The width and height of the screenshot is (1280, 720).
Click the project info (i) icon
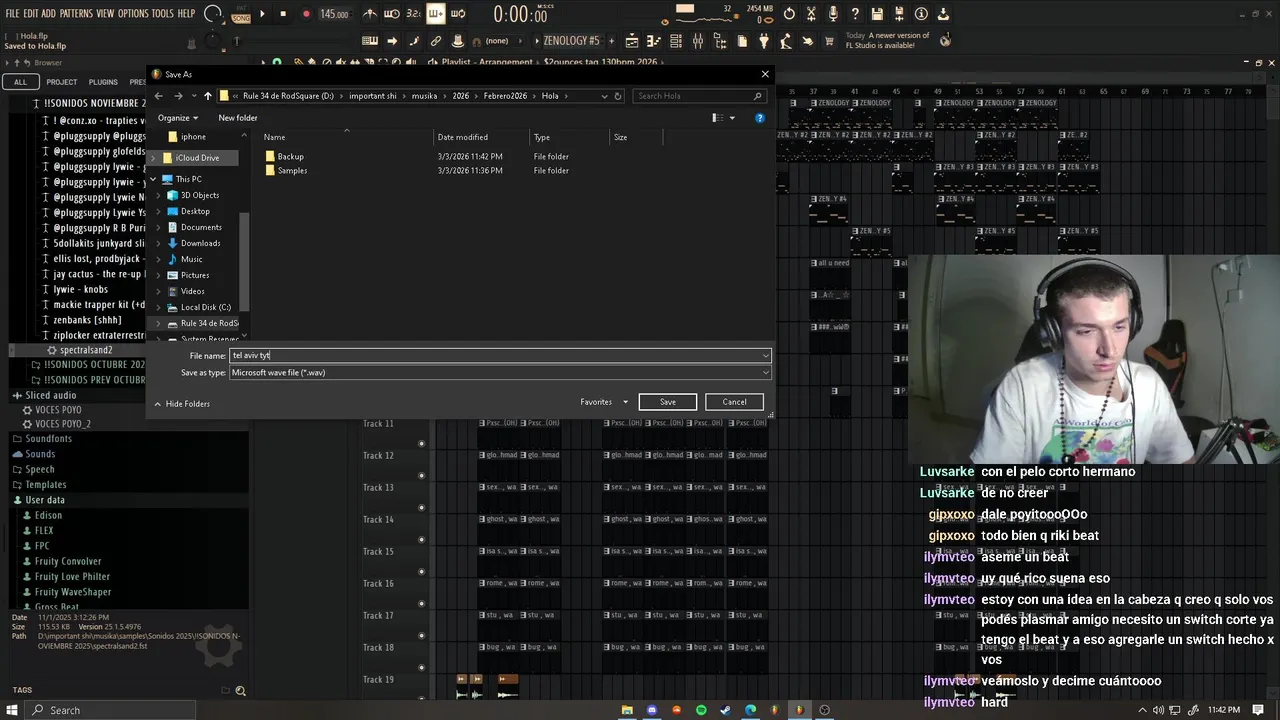pos(921,14)
